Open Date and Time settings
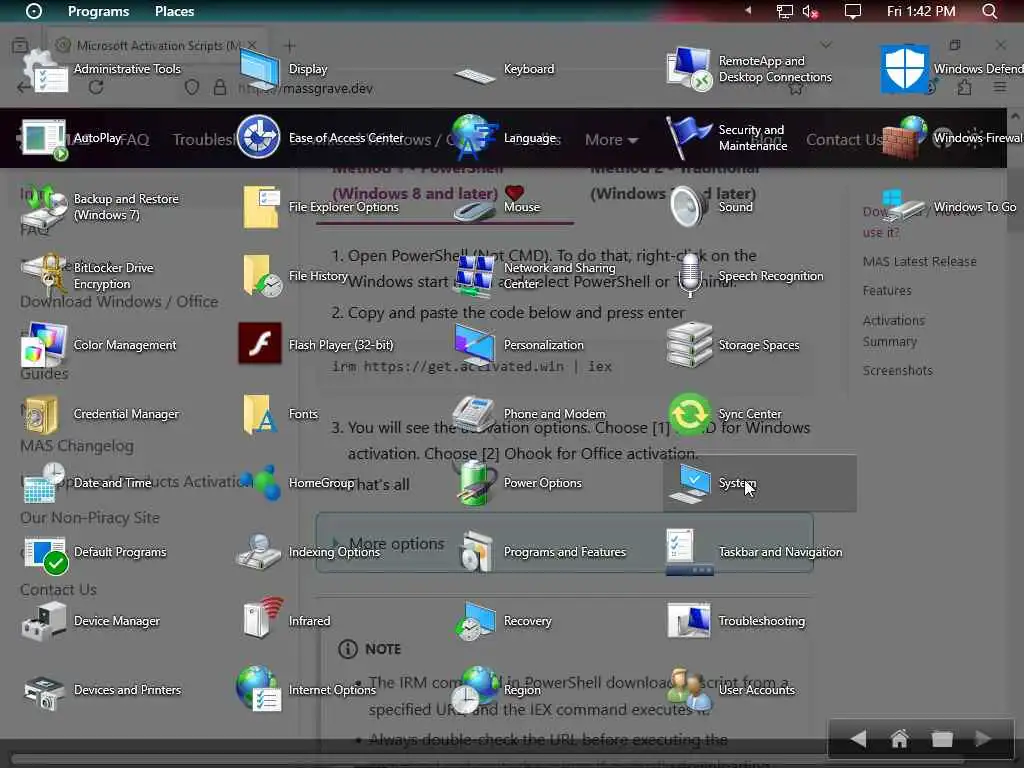This screenshot has height=768, width=1024. [88, 483]
